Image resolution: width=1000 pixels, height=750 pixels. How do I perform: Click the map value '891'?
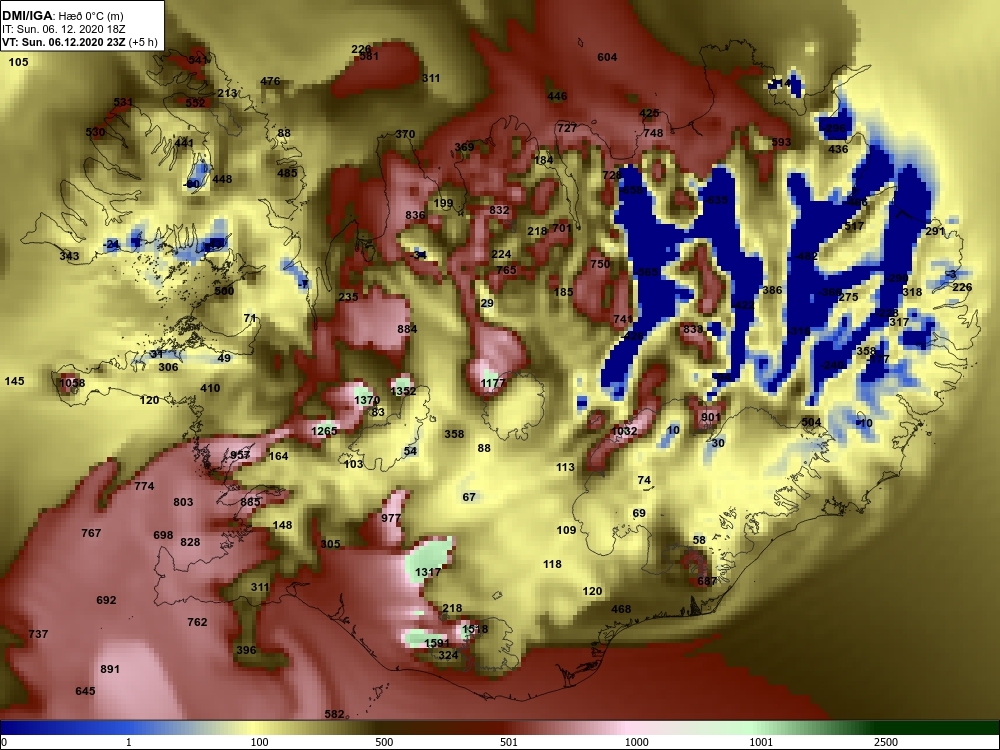click(110, 669)
